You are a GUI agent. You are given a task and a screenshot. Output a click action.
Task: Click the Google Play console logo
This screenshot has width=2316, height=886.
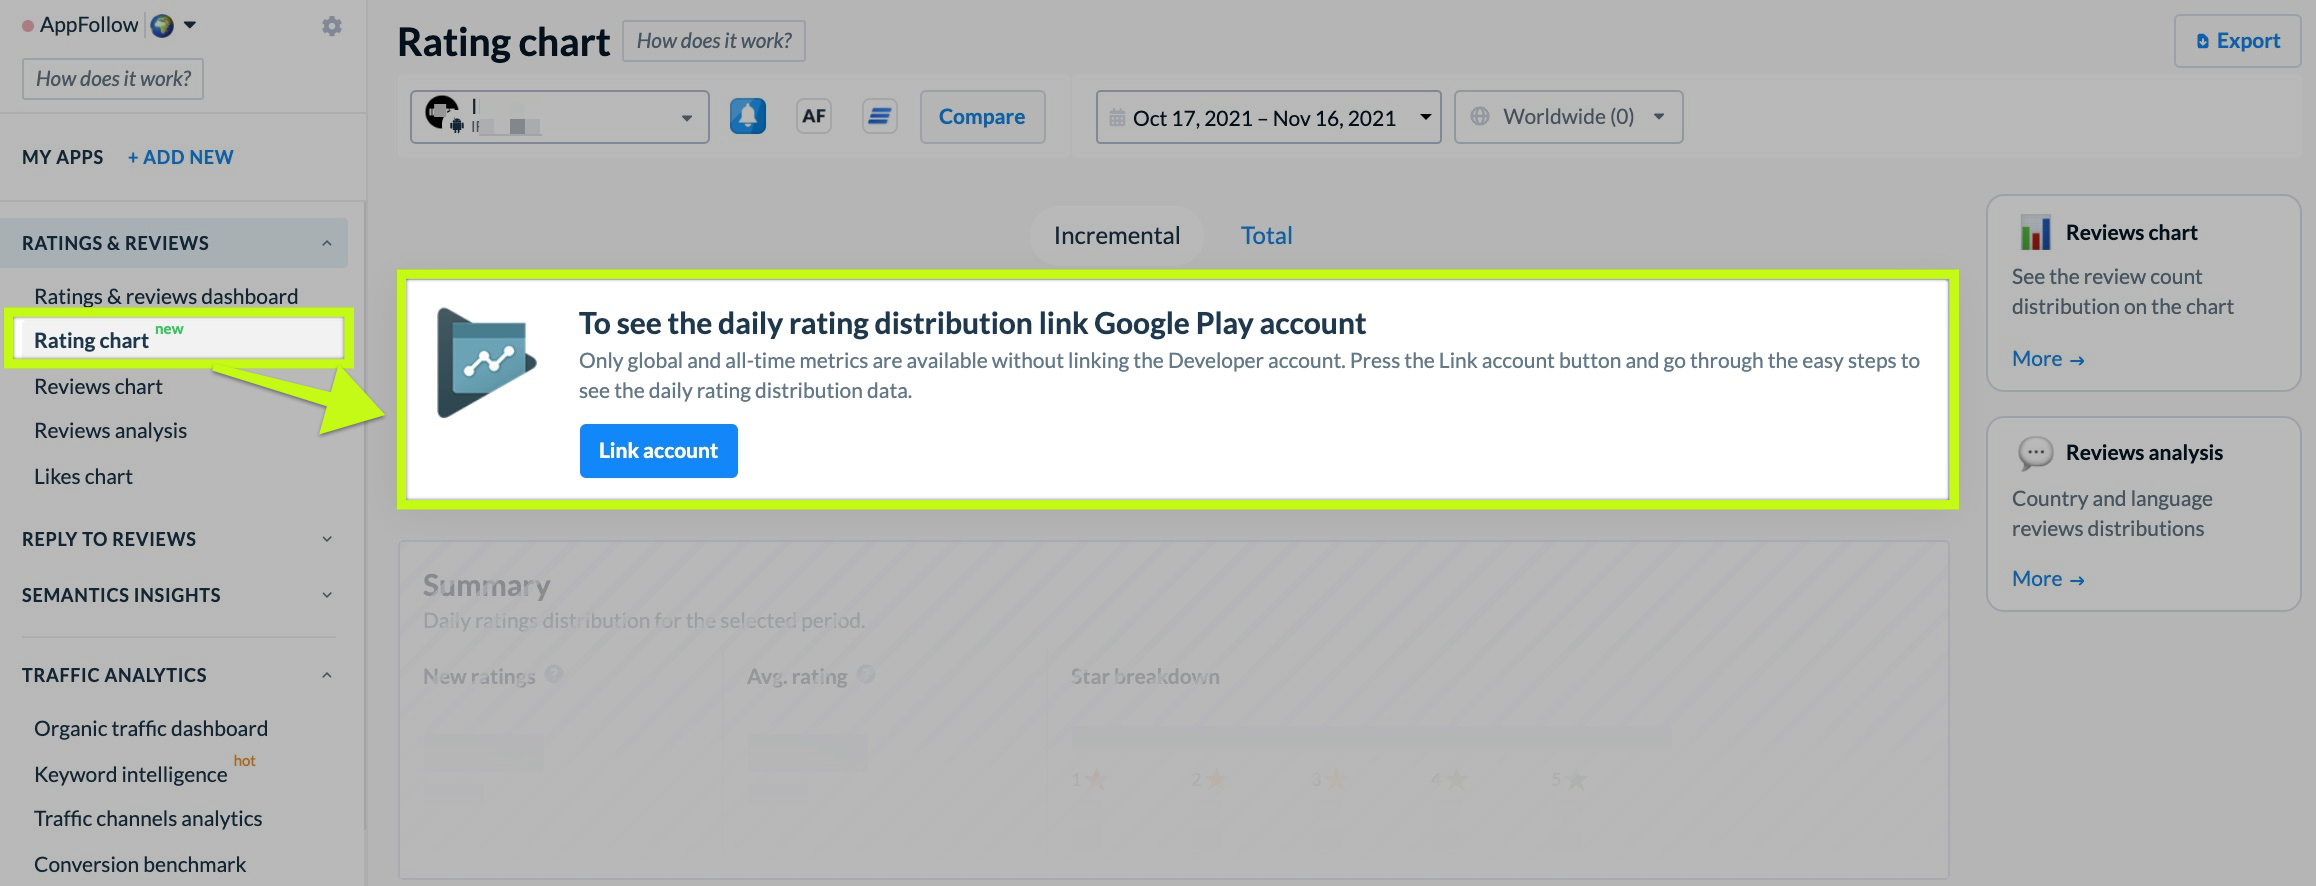pyautogui.click(x=487, y=363)
